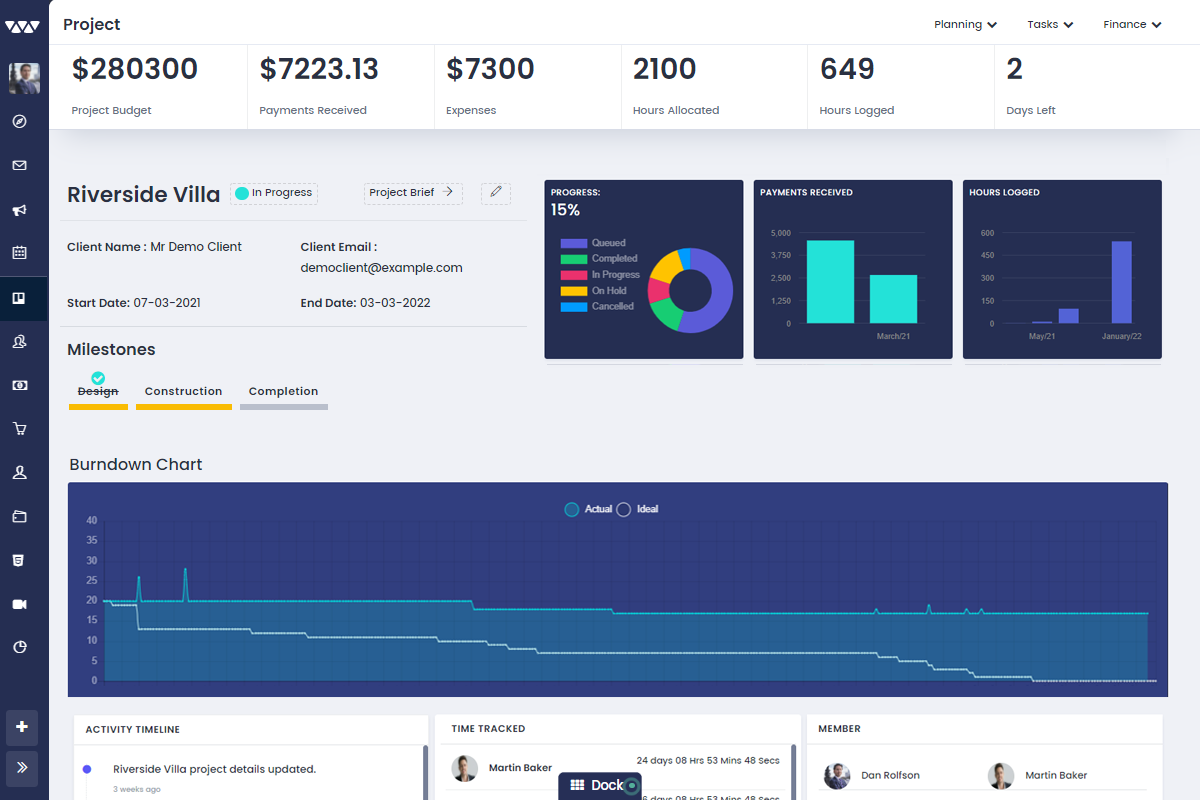The width and height of the screenshot is (1200, 800).
Task: Toggle Queued legend item in Progress chart
Action: click(x=593, y=243)
